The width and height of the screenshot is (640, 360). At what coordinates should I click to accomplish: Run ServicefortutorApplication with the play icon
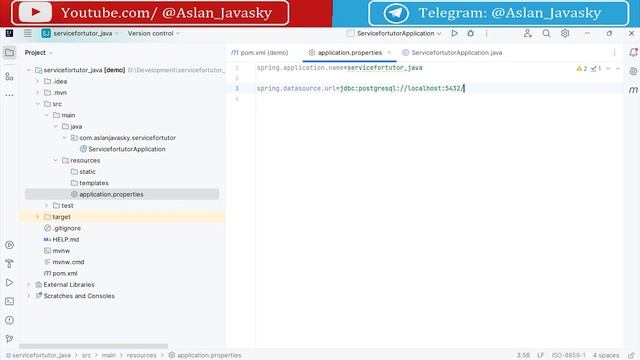coord(454,33)
